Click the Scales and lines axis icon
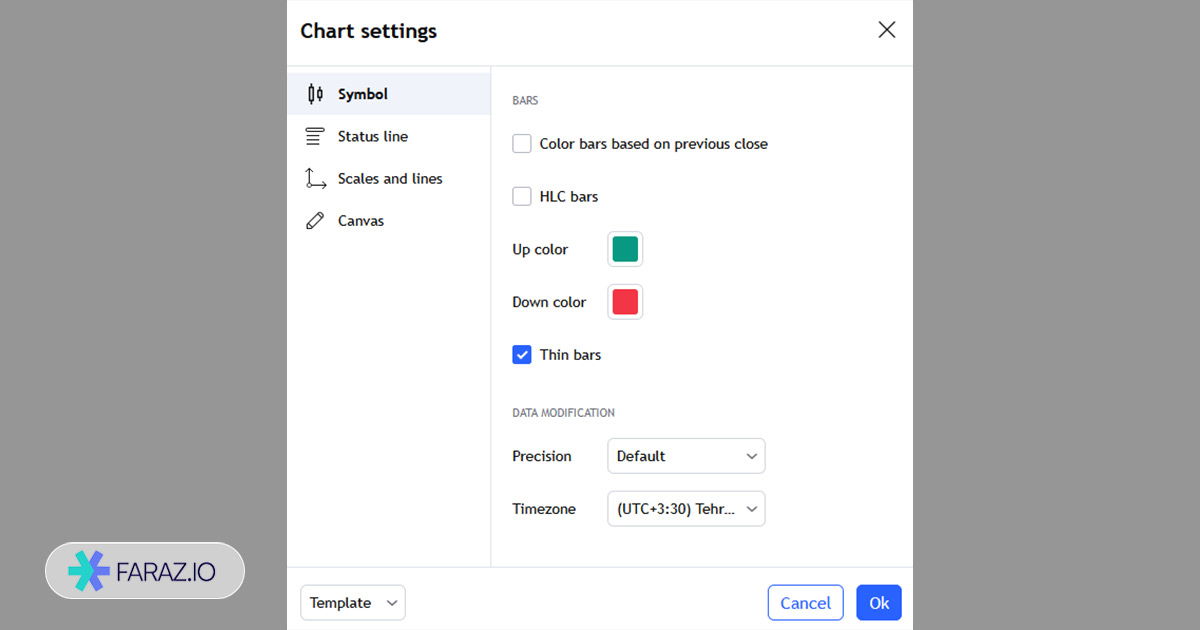1200x630 pixels. pyautogui.click(x=316, y=179)
